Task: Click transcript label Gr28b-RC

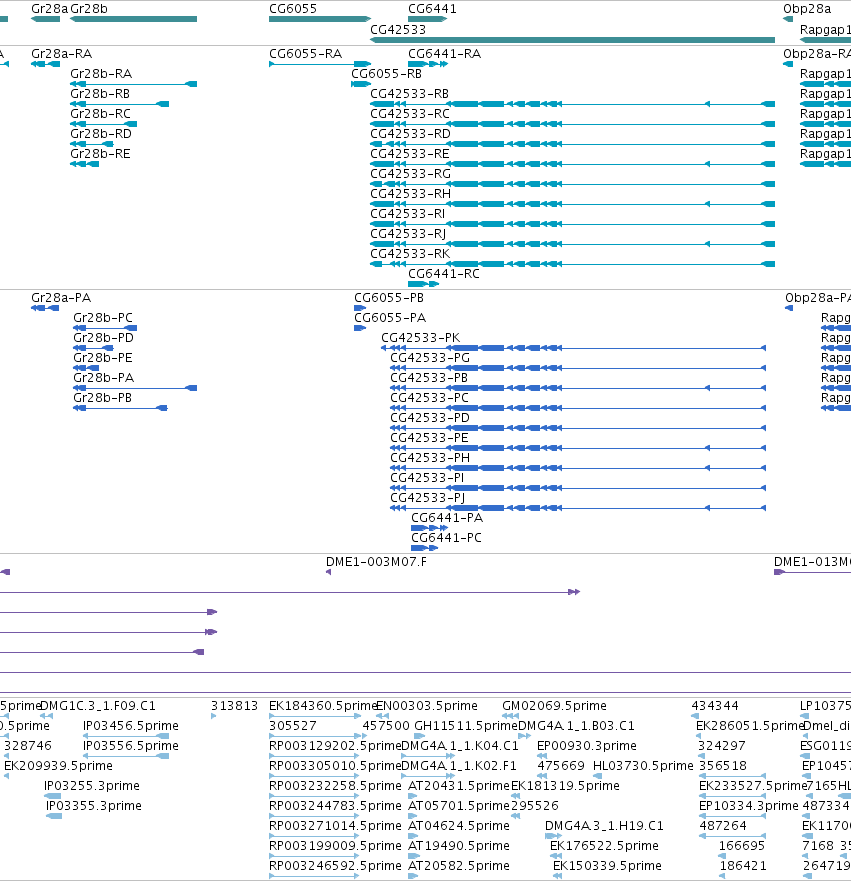Action: [100, 114]
